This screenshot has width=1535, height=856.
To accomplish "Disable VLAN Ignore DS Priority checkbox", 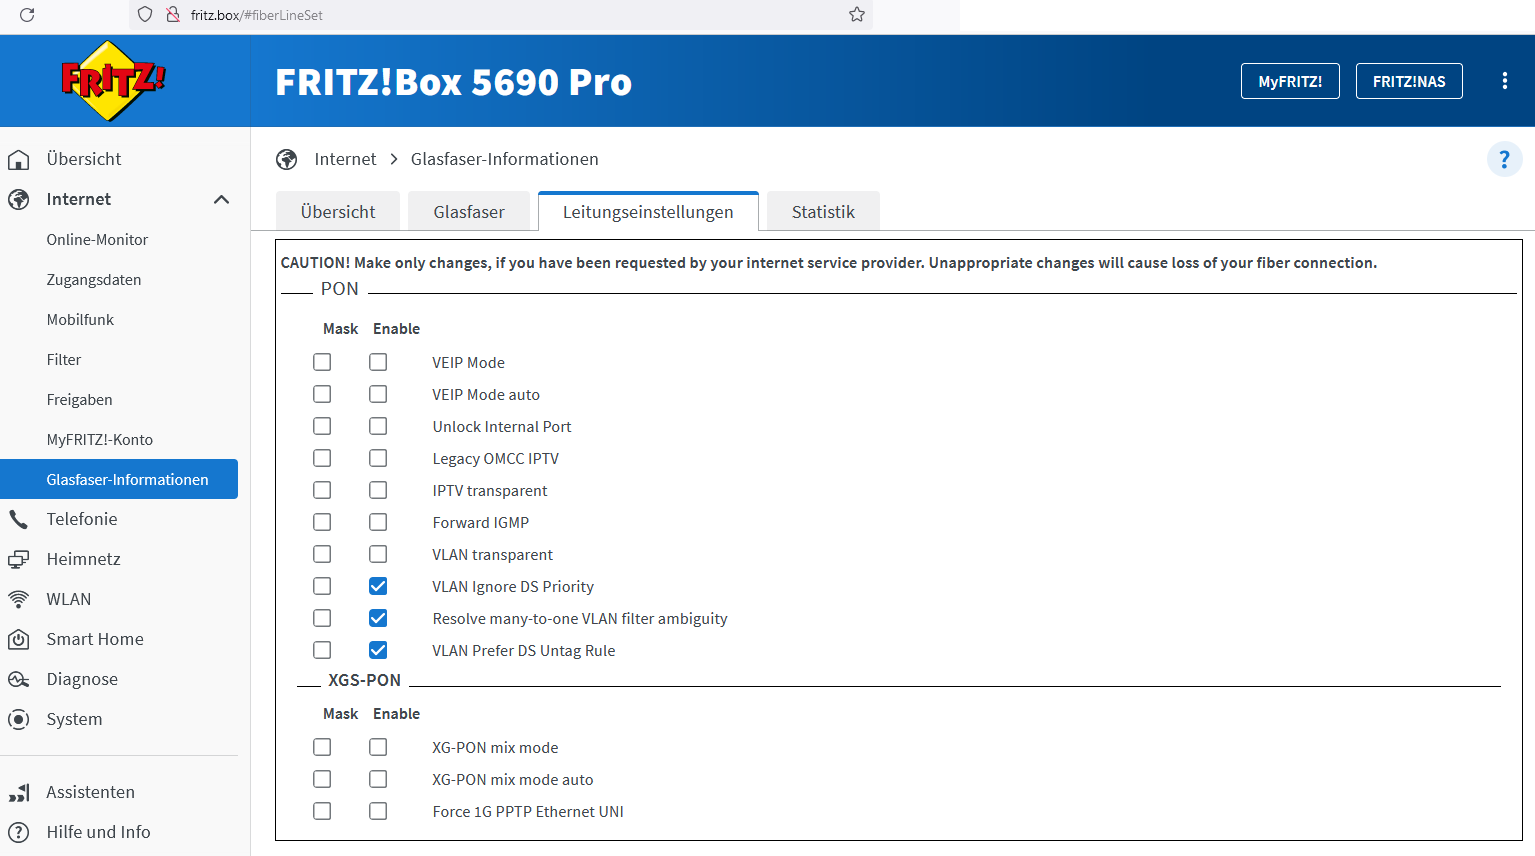I will coord(378,586).
